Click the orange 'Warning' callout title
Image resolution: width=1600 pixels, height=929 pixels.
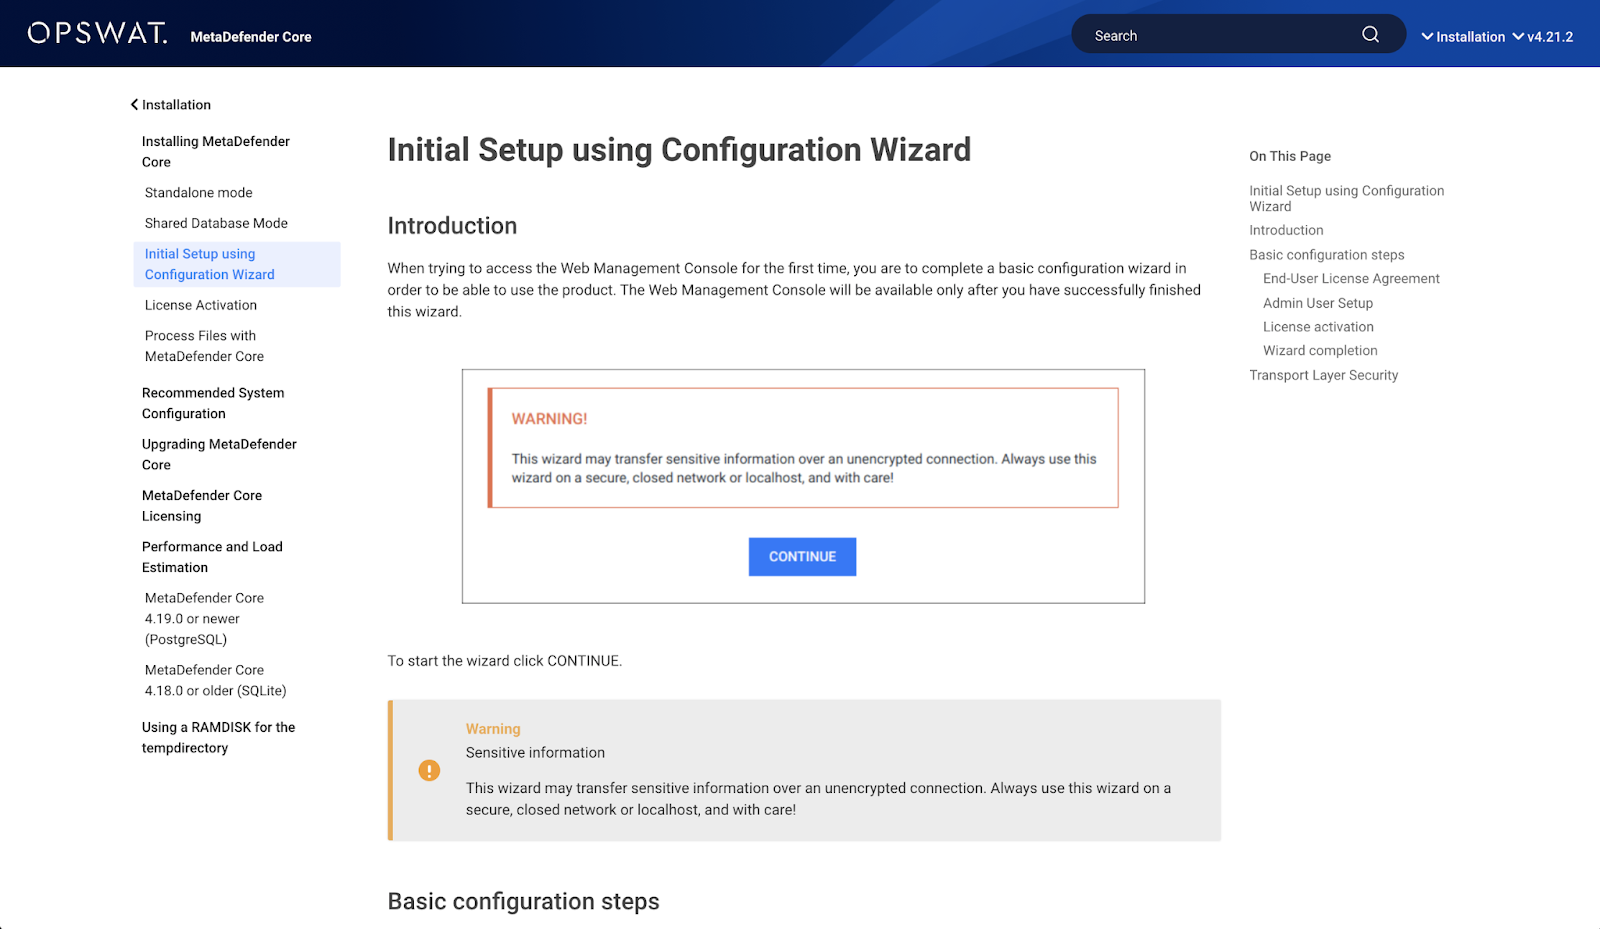click(x=493, y=729)
